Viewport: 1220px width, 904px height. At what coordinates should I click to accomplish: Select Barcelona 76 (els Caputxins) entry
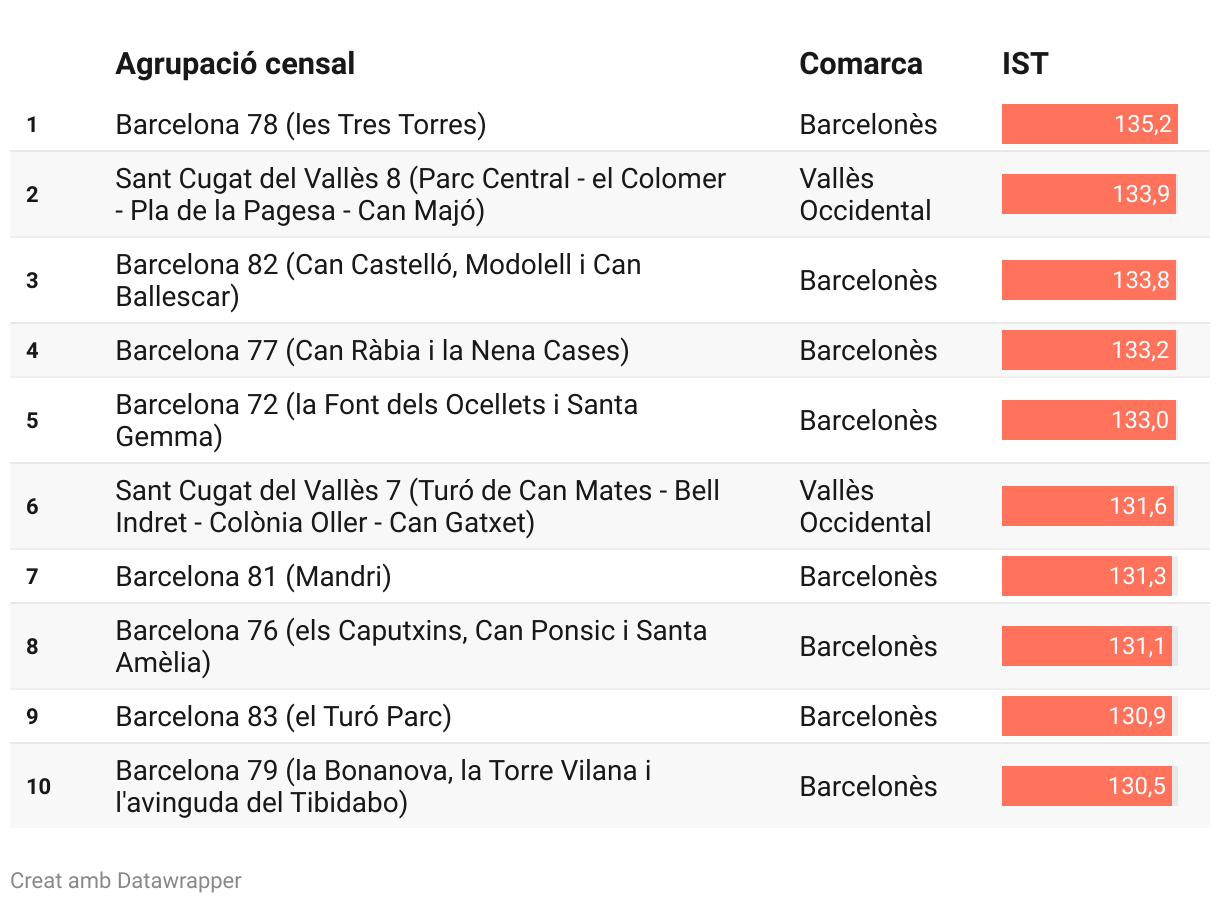tap(411, 646)
